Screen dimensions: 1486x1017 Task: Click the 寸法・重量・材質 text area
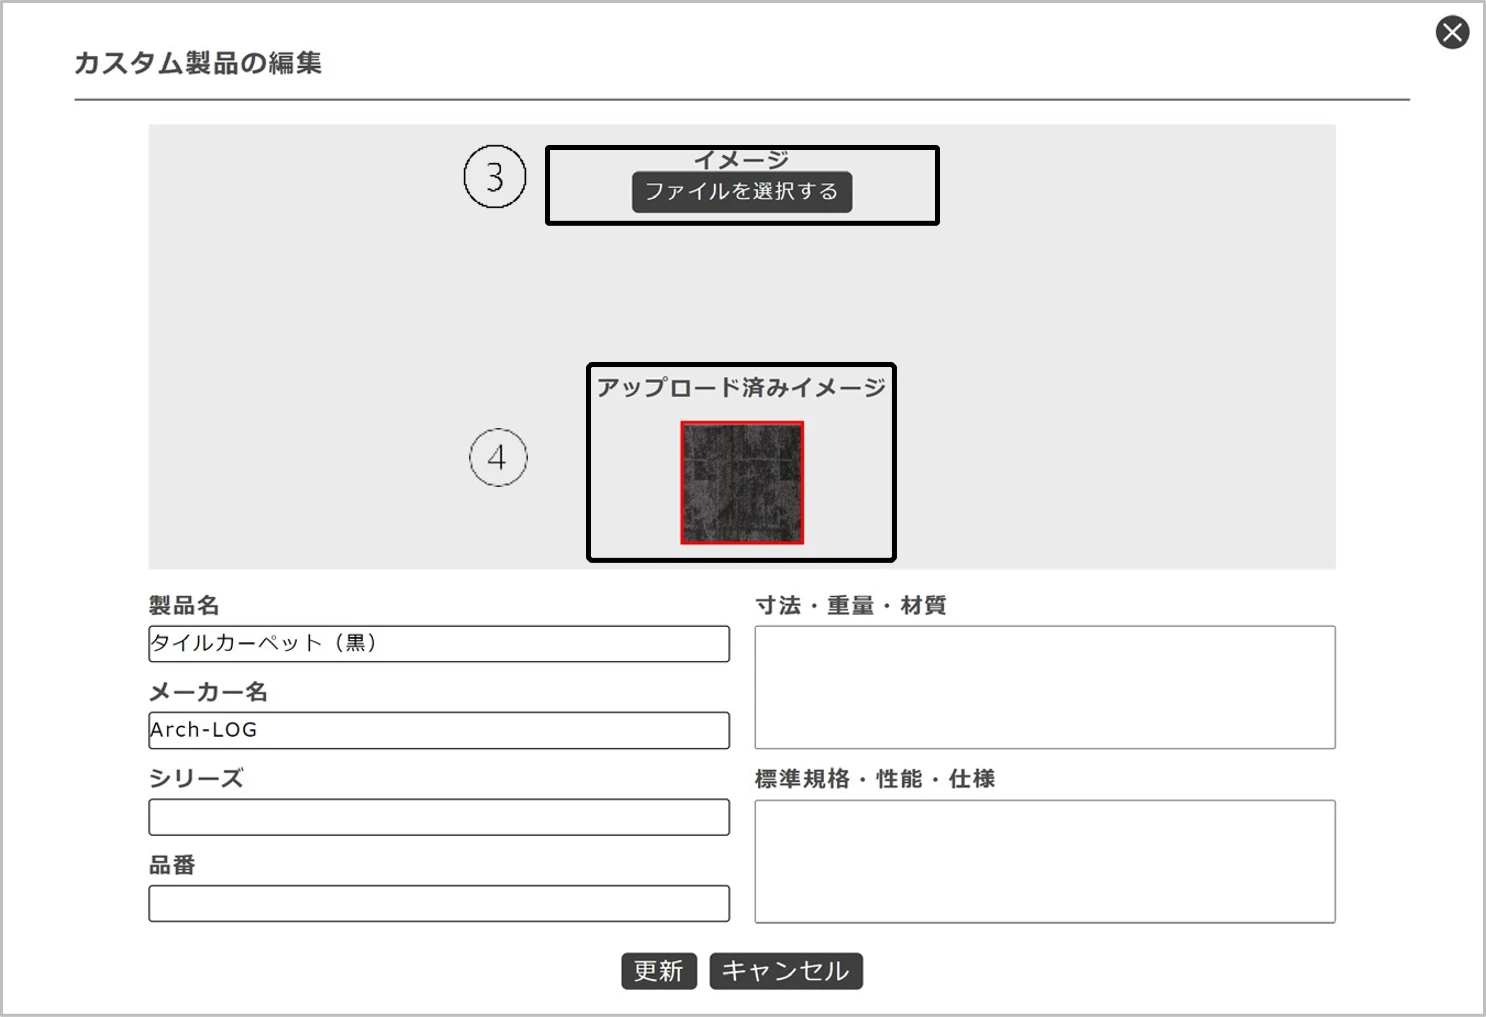1045,687
